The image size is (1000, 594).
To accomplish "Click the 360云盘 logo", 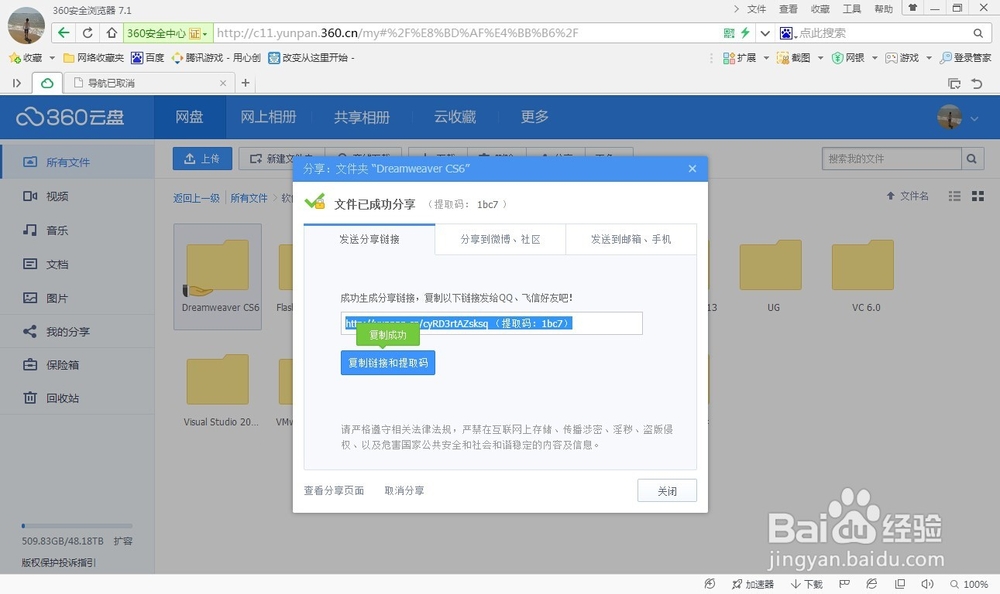I will coord(70,117).
